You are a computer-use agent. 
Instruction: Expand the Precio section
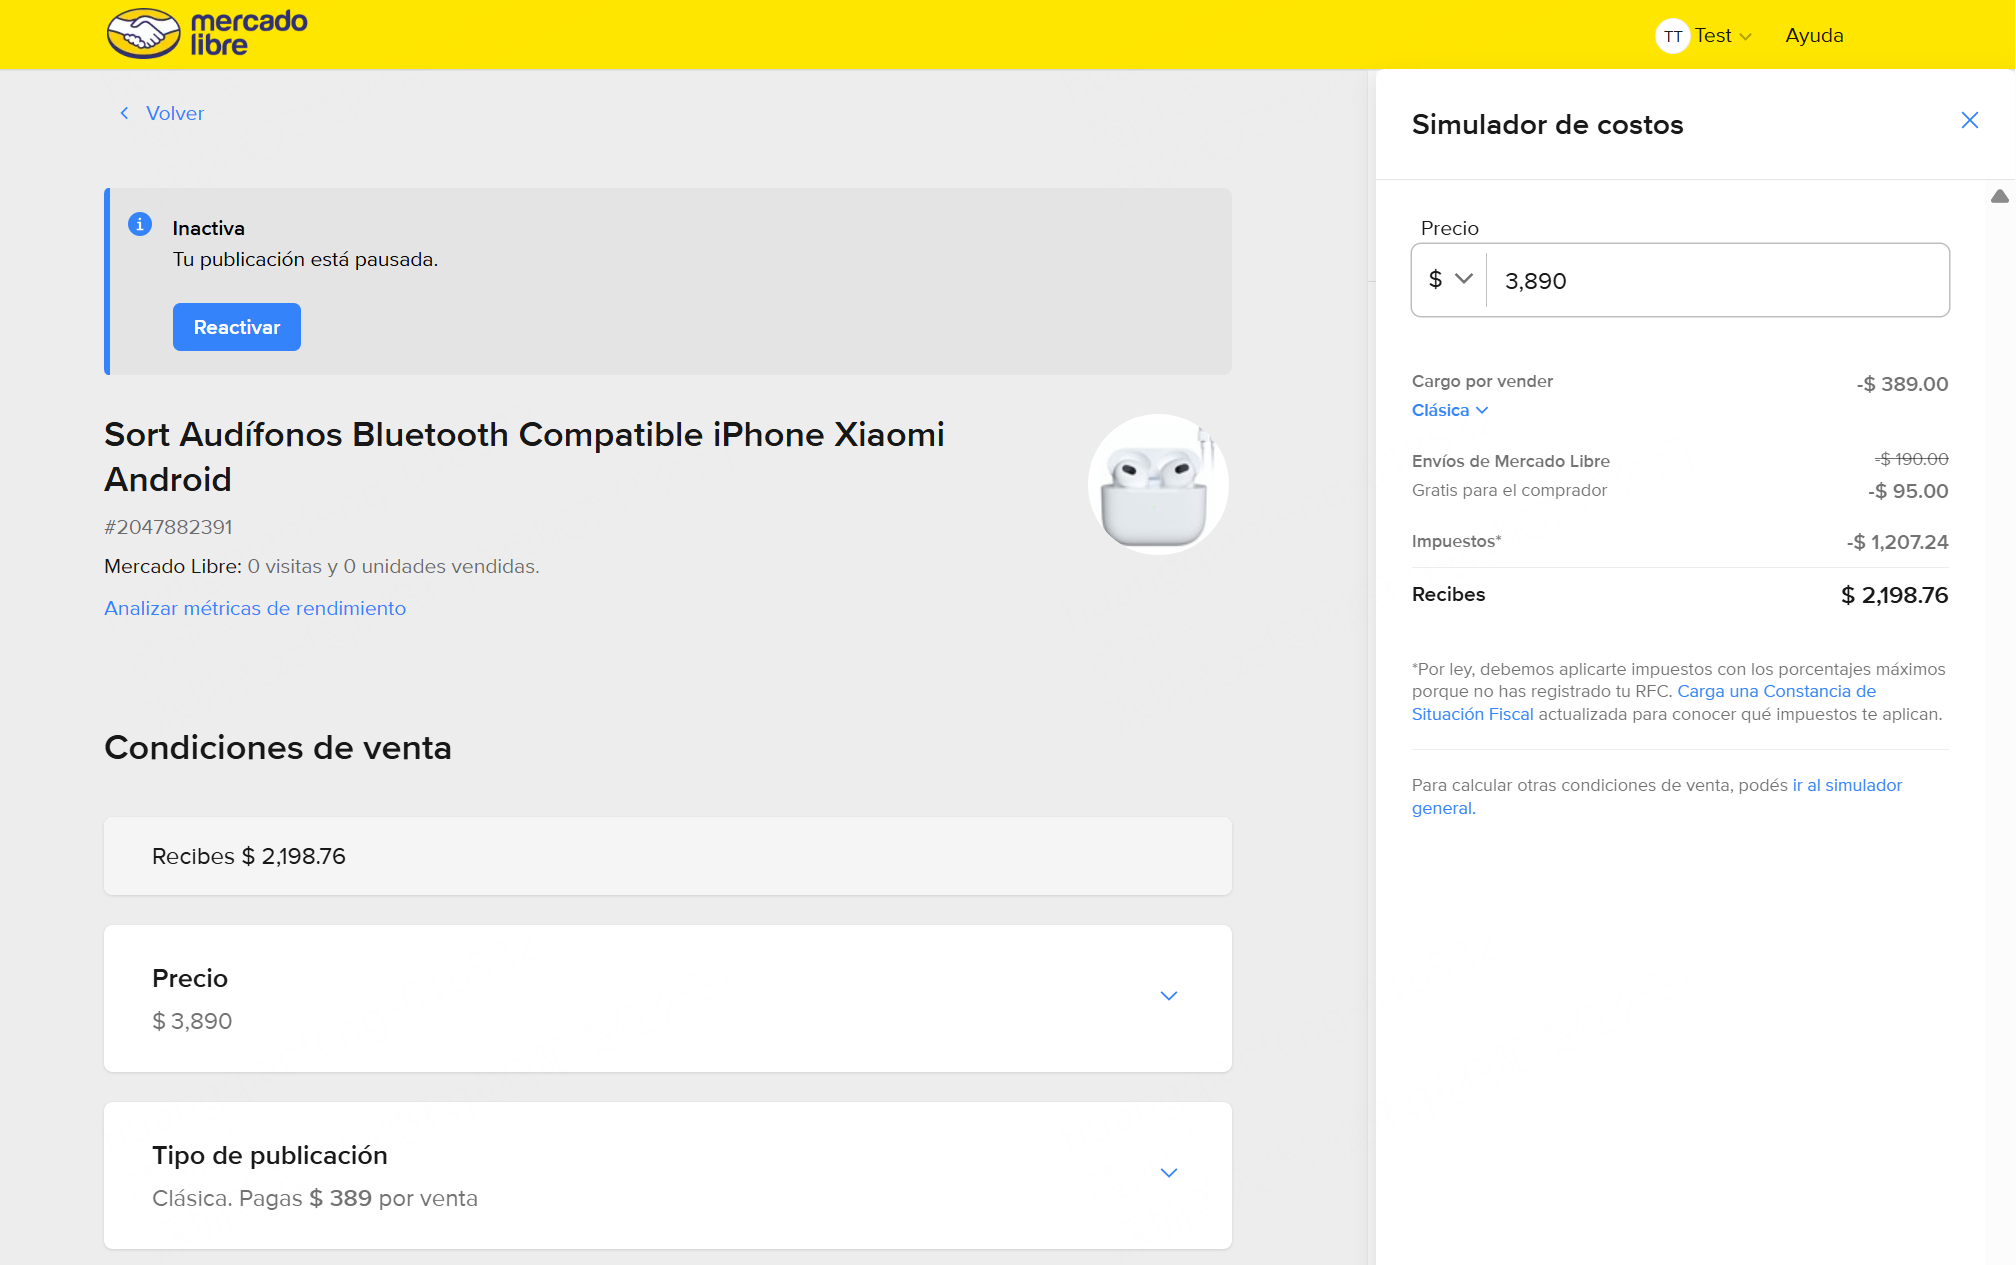tap(1168, 996)
